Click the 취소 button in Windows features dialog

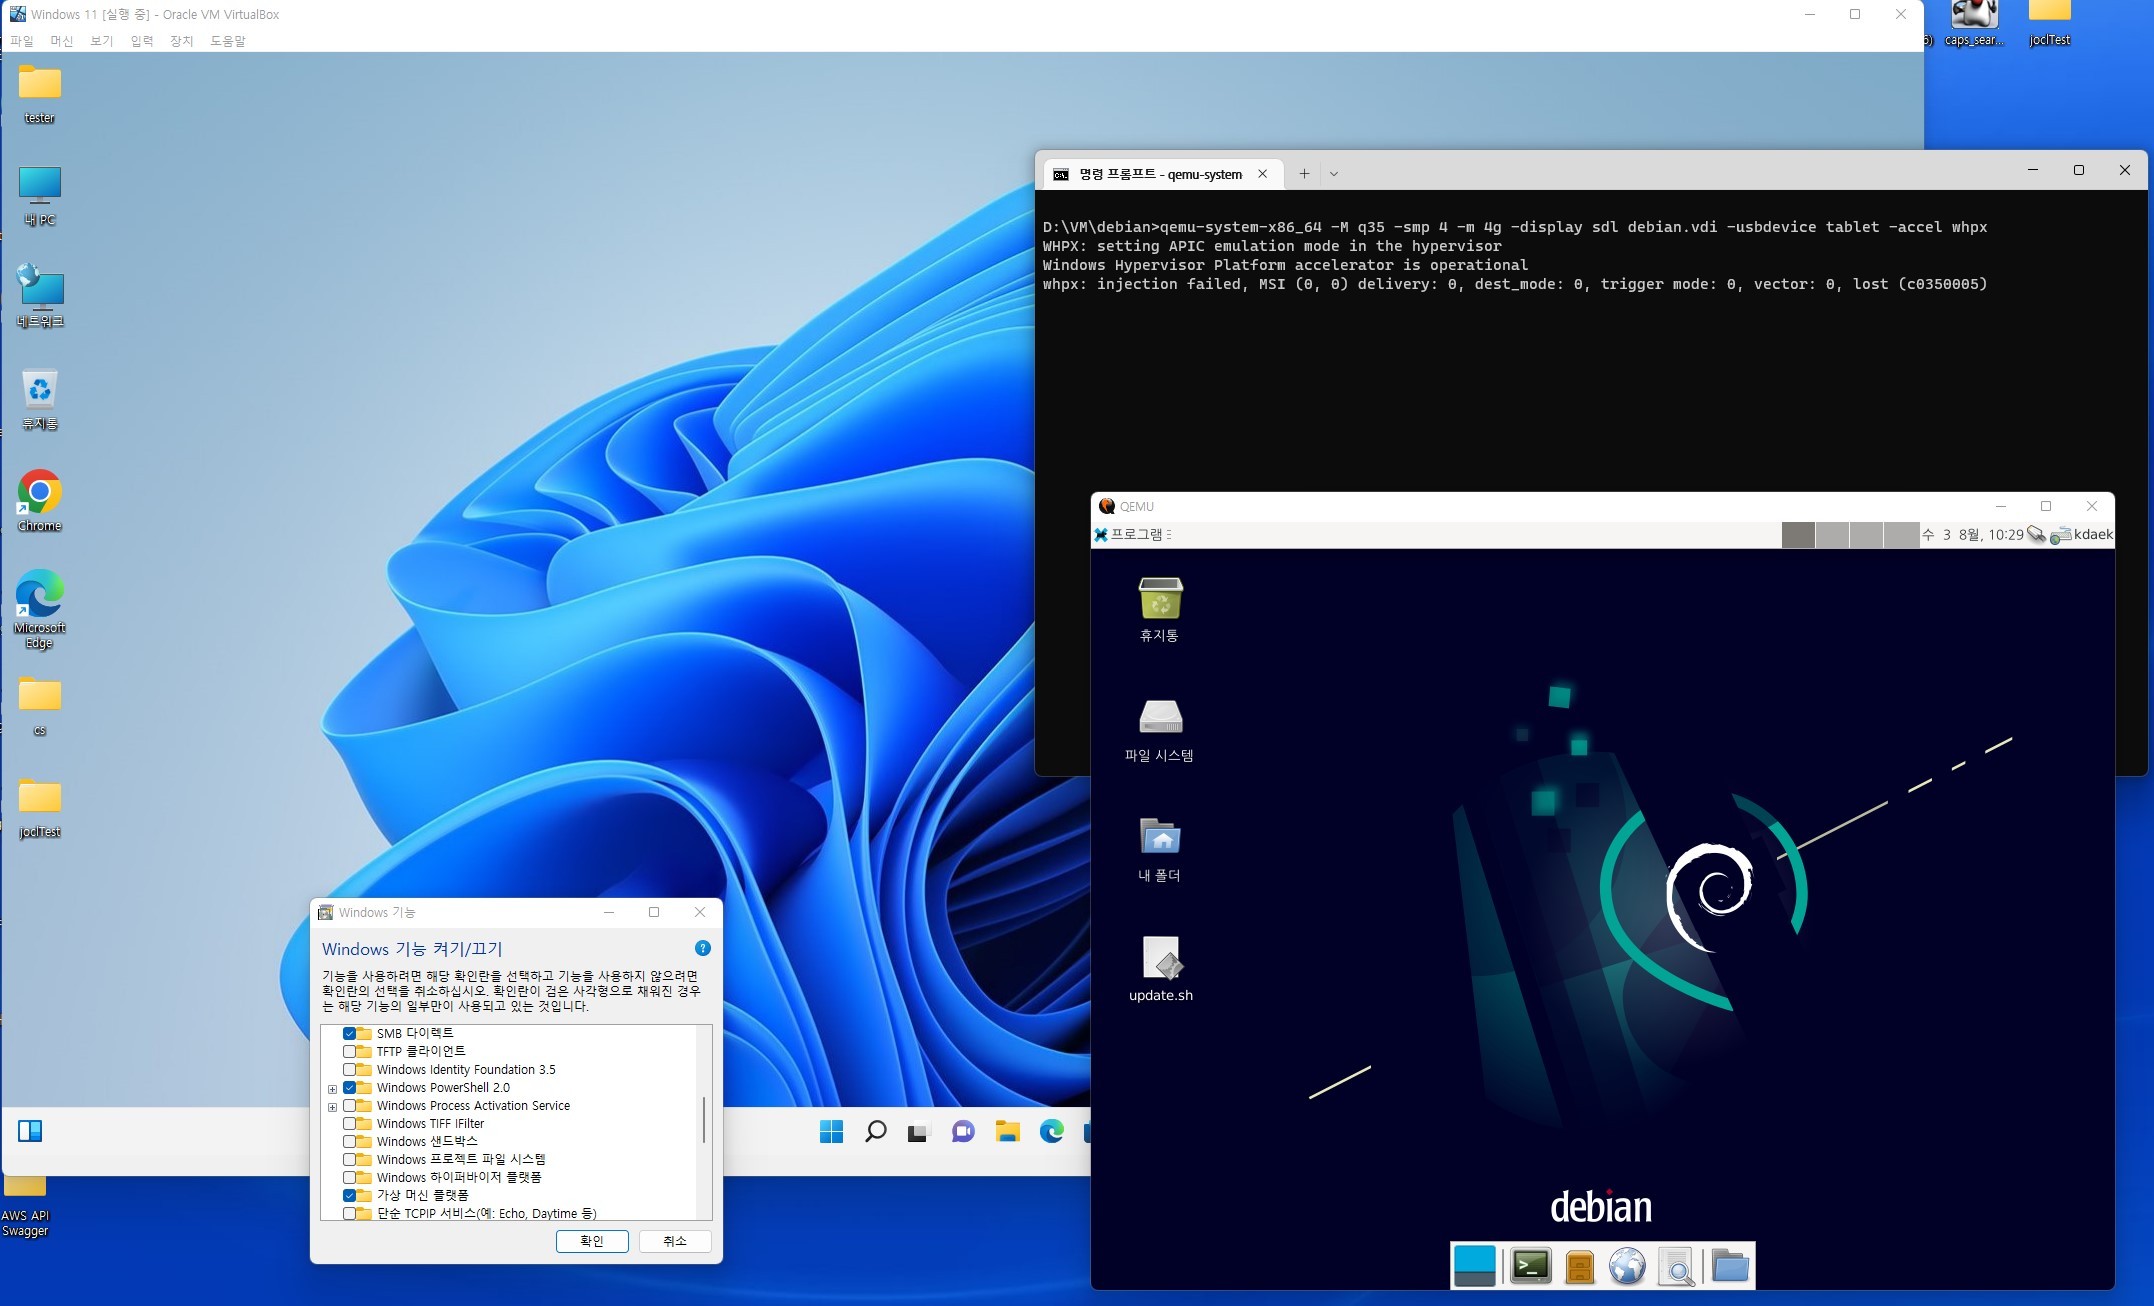(675, 1241)
